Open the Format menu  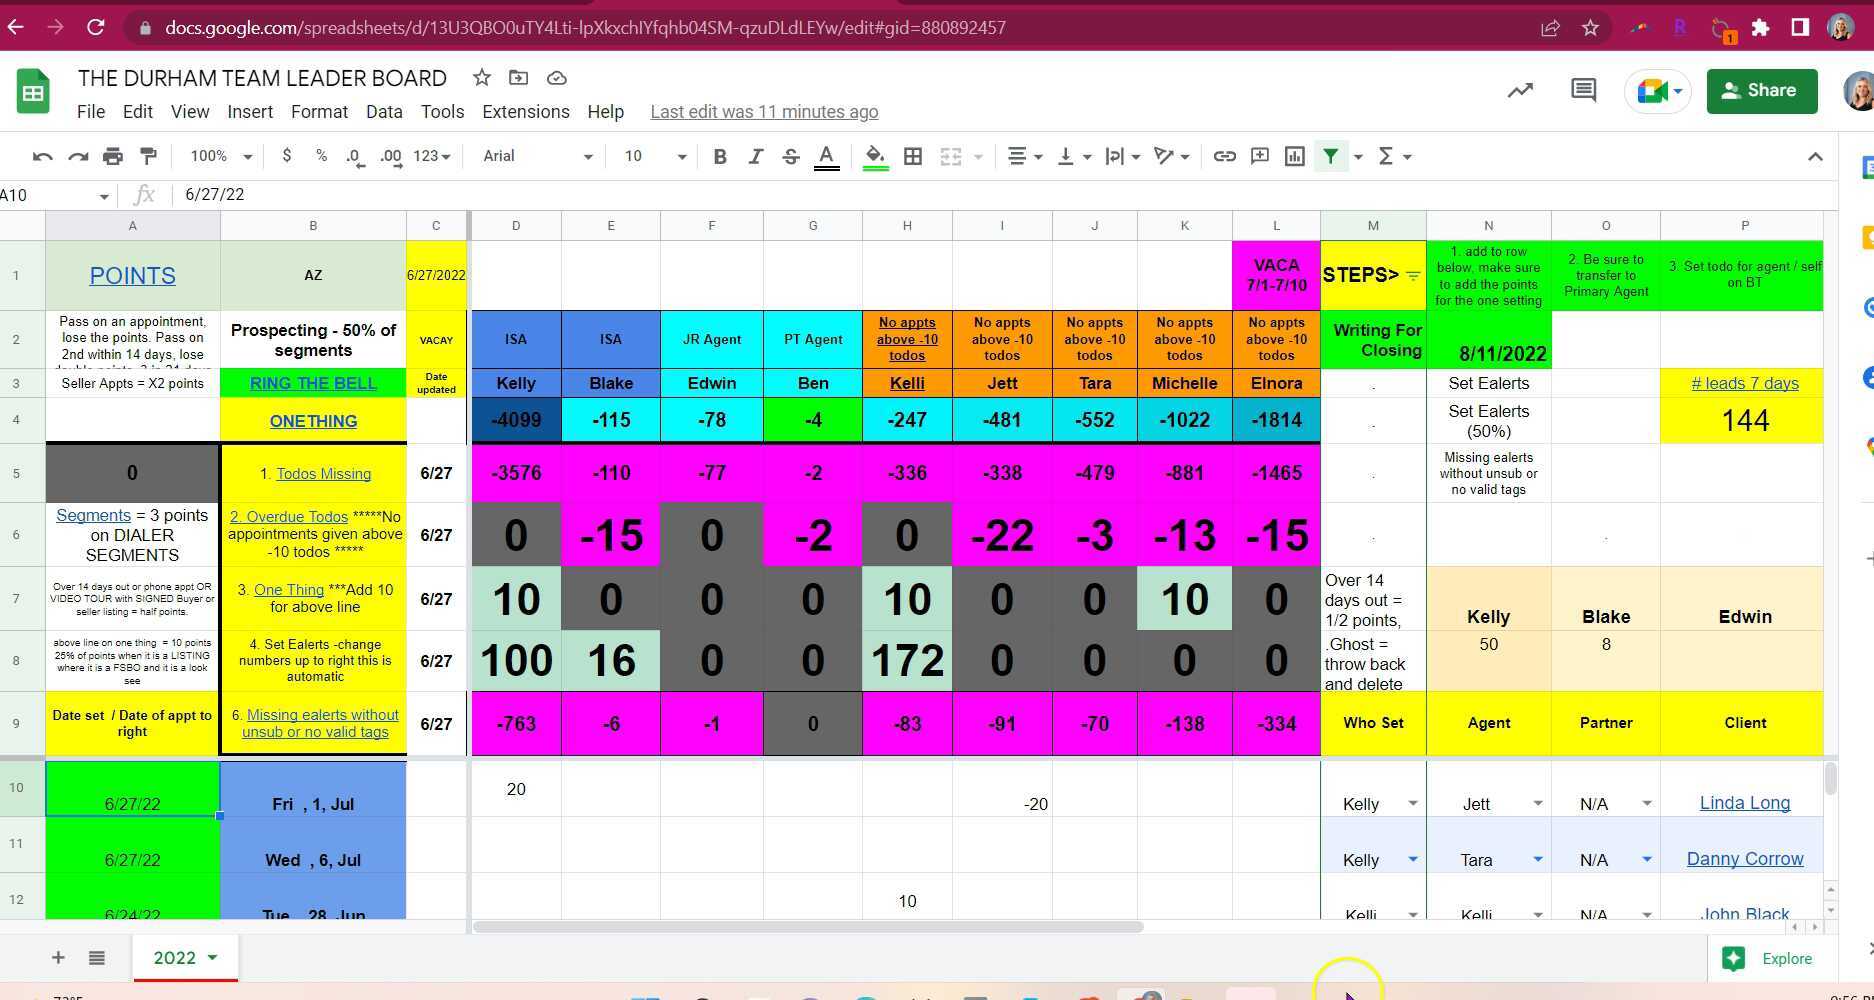pos(319,111)
